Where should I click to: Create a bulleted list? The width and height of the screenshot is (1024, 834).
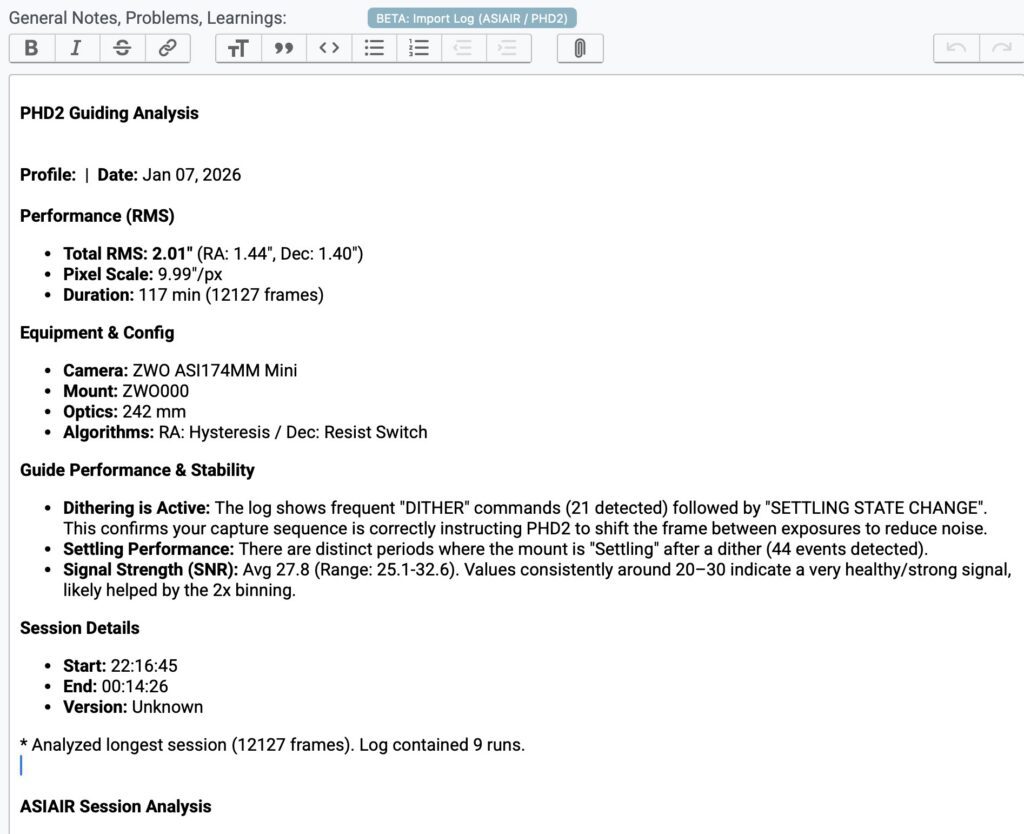tap(374, 48)
